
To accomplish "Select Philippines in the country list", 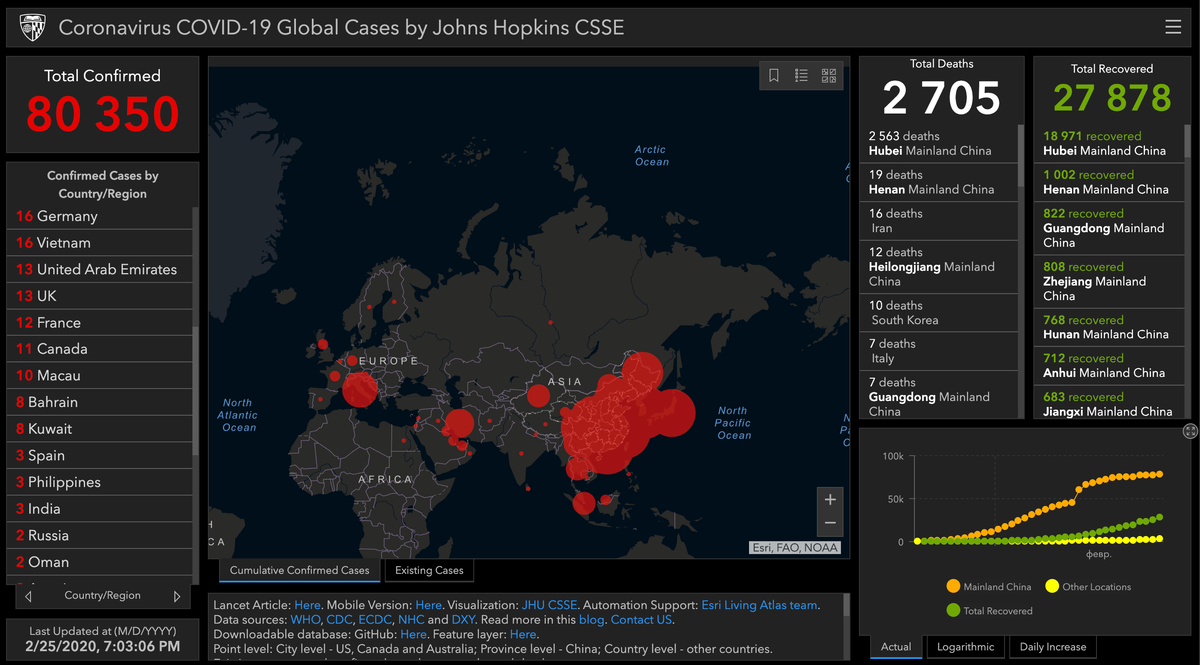I will 100,482.
